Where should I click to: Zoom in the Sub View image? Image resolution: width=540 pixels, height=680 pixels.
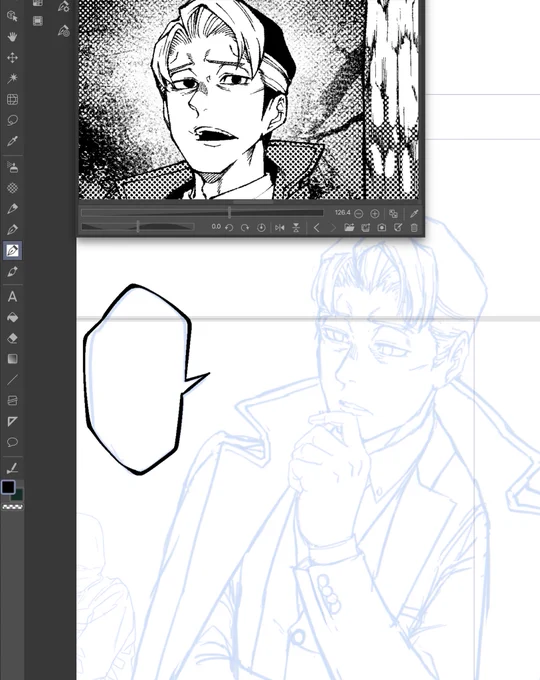pyautogui.click(x=374, y=213)
